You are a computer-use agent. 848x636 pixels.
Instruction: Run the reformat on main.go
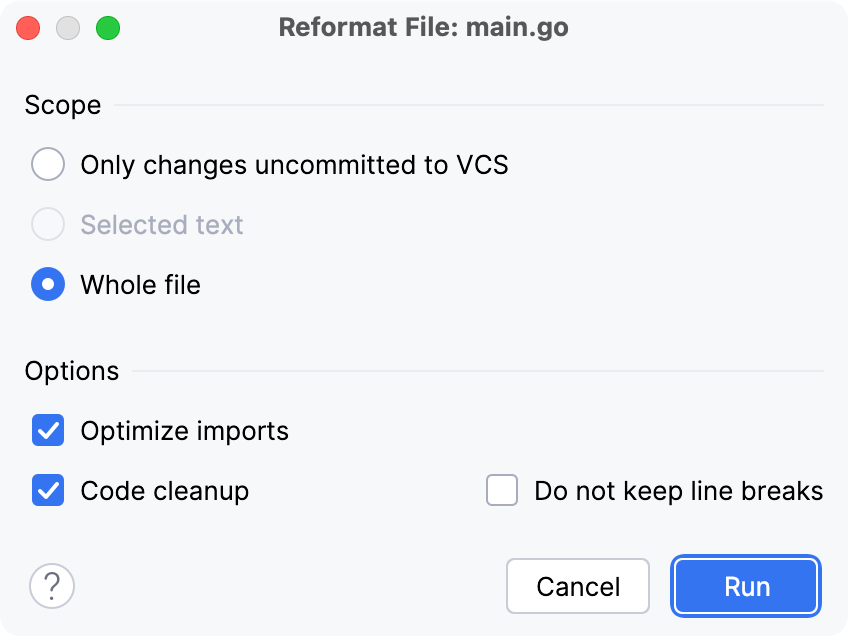pyautogui.click(x=745, y=586)
